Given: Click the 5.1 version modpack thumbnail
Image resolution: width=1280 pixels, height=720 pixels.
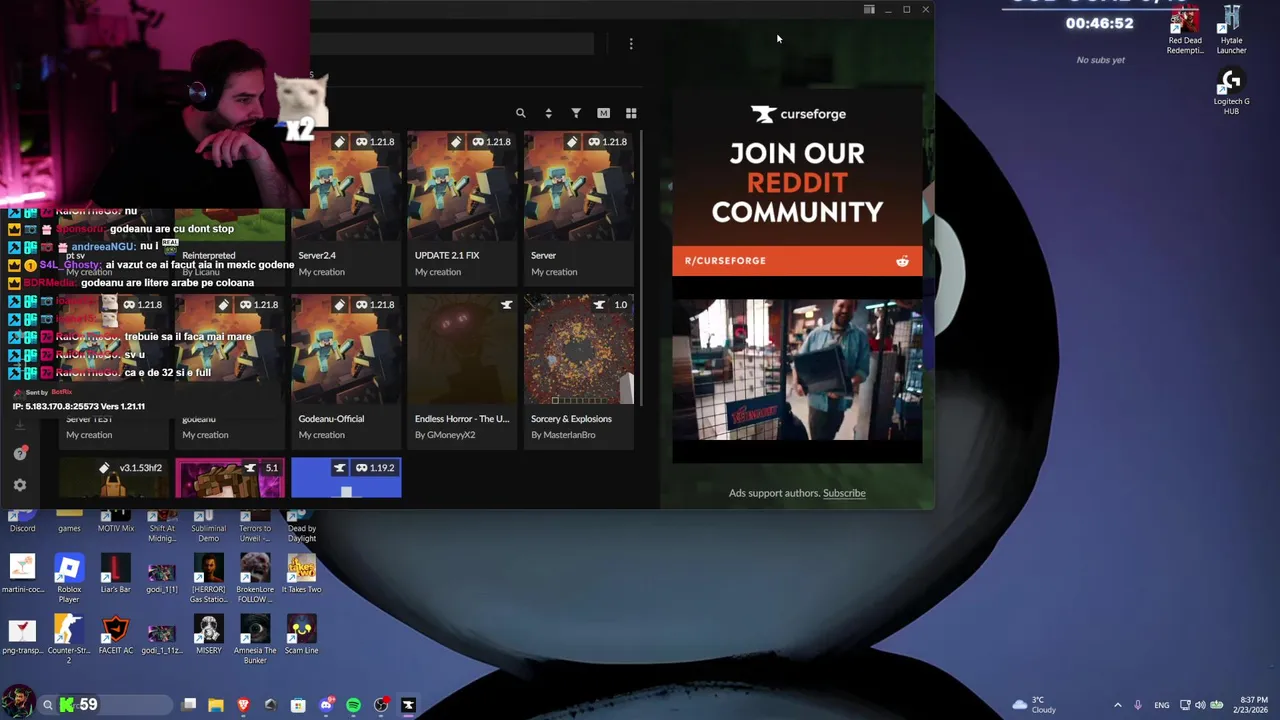Looking at the screenshot, I should [x=230, y=478].
